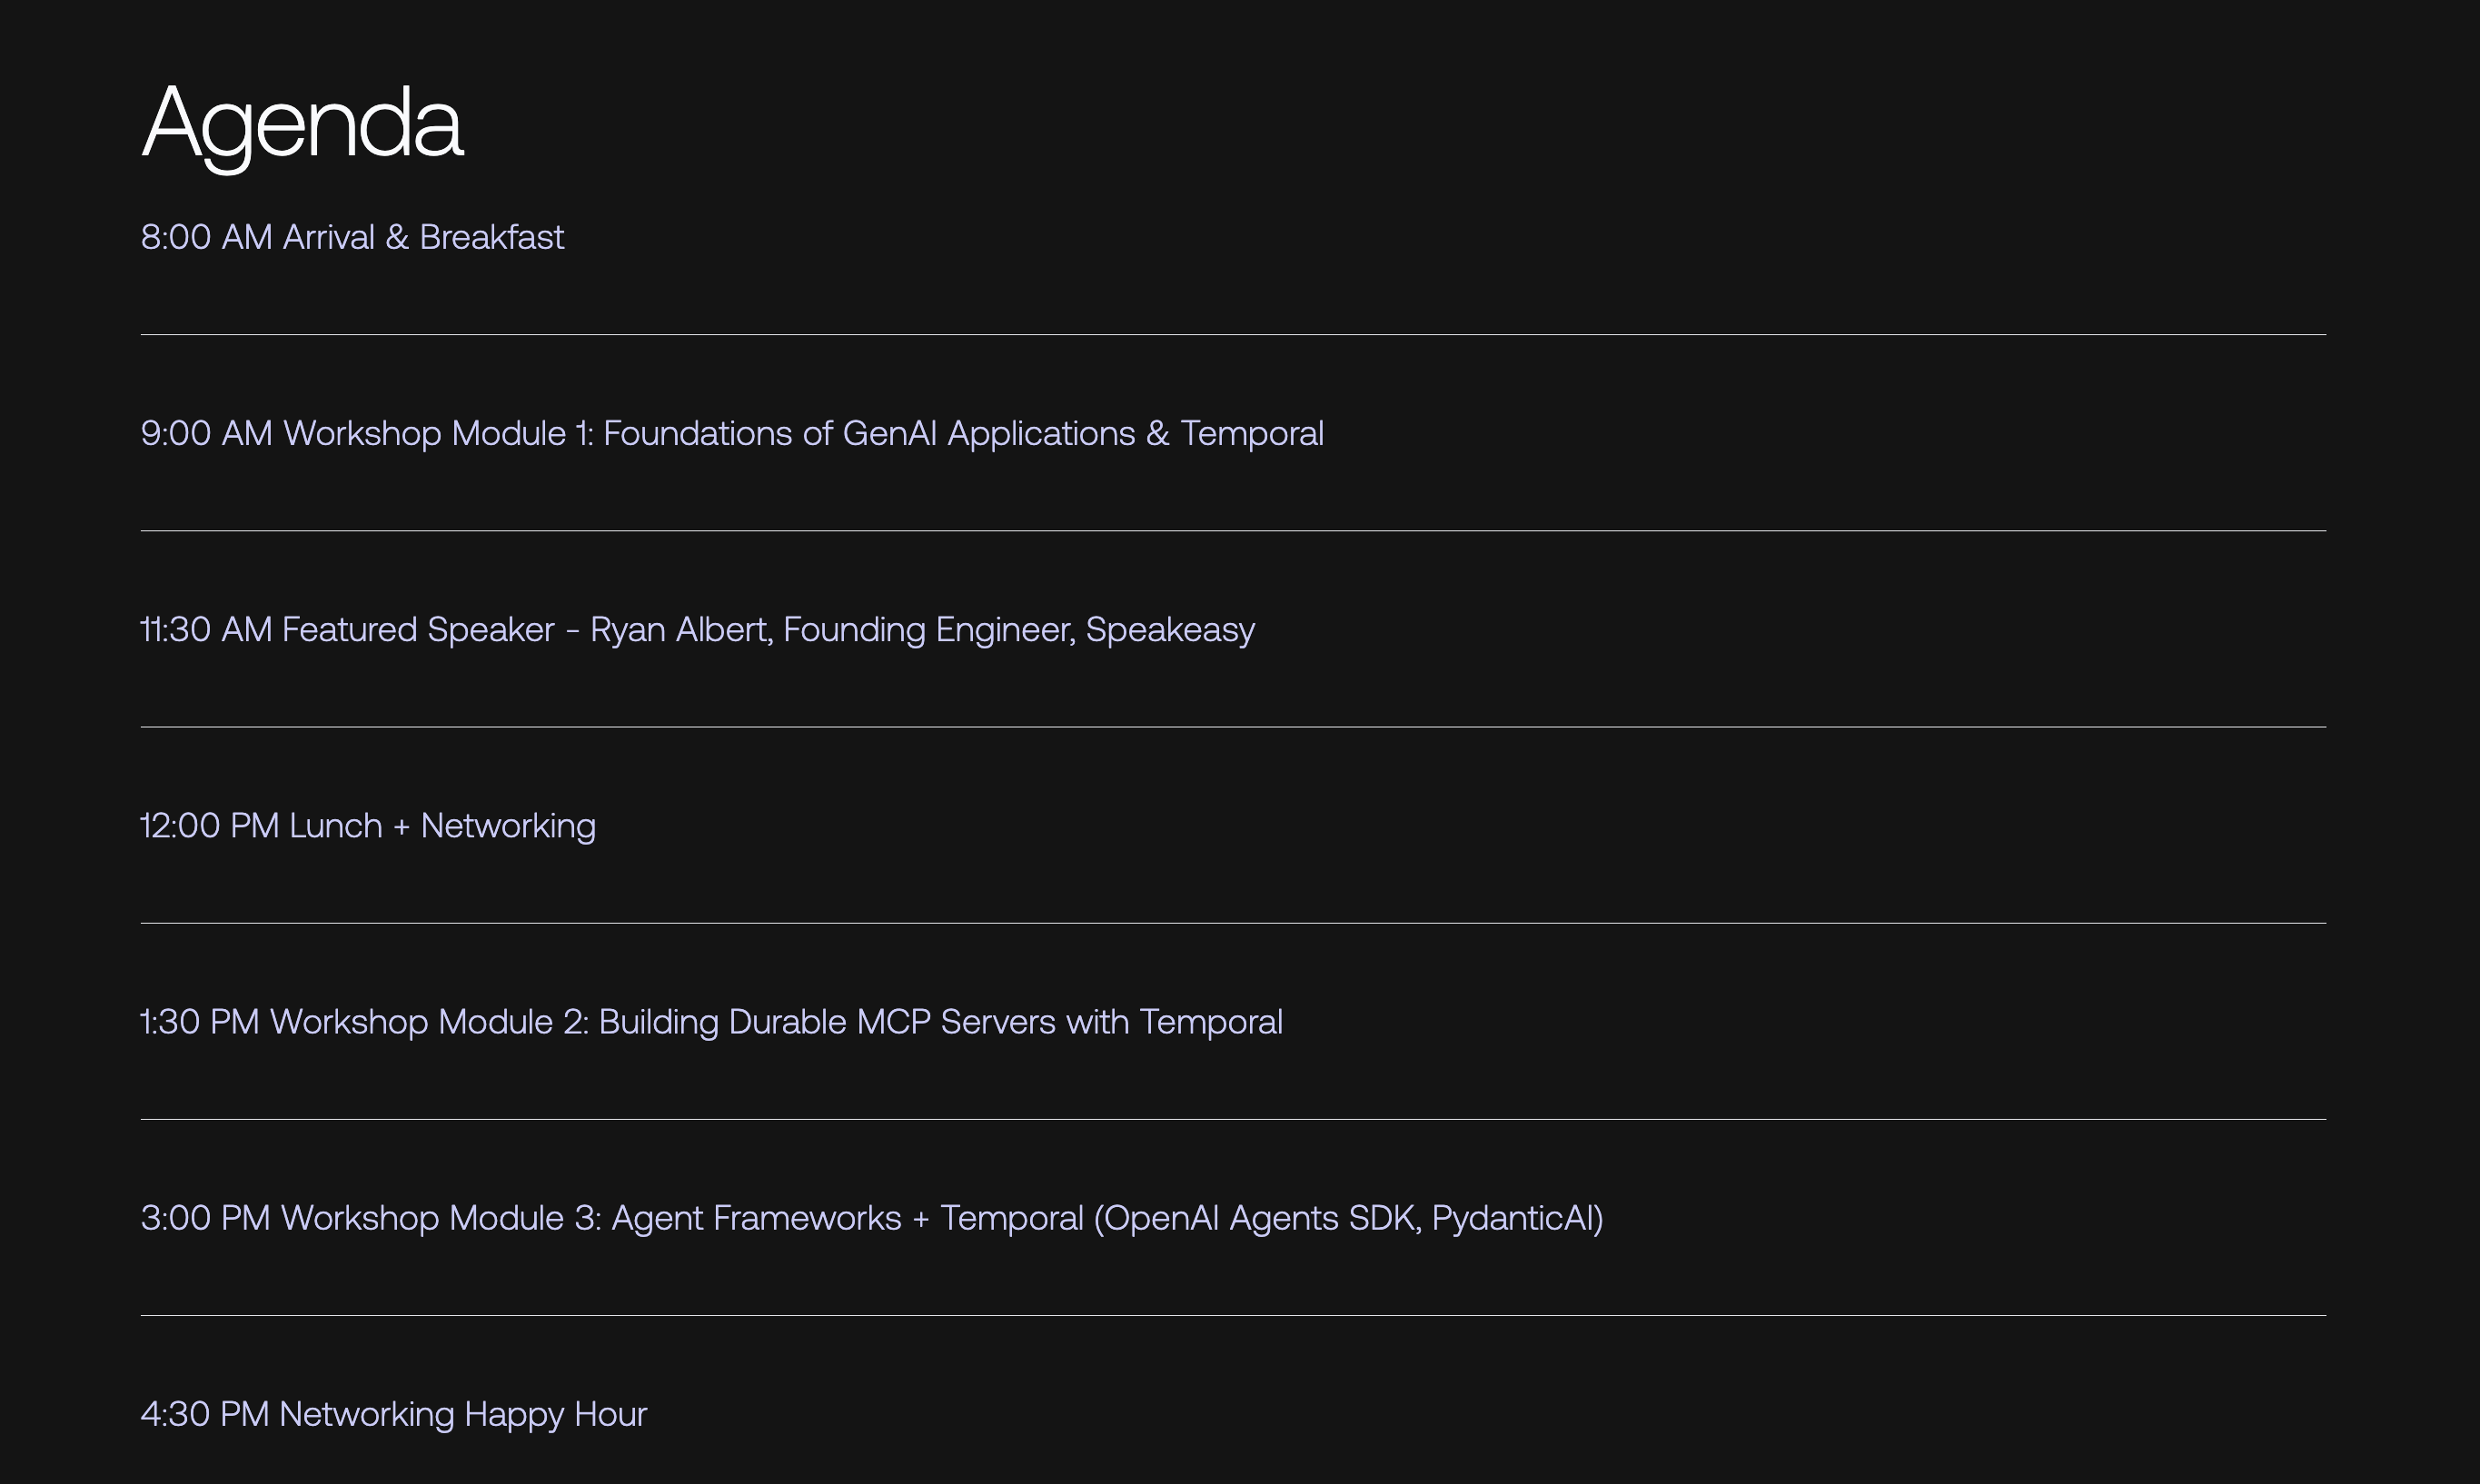
Task: Click the Speakeasy company name
Action: pos(1170,629)
